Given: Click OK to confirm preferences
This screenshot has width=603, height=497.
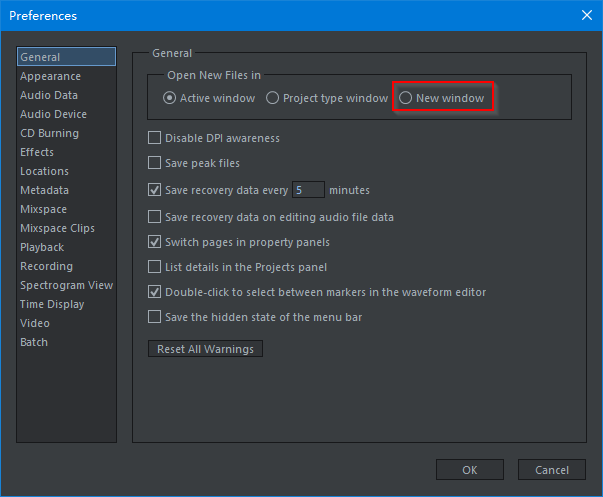Looking at the screenshot, I should (469, 470).
